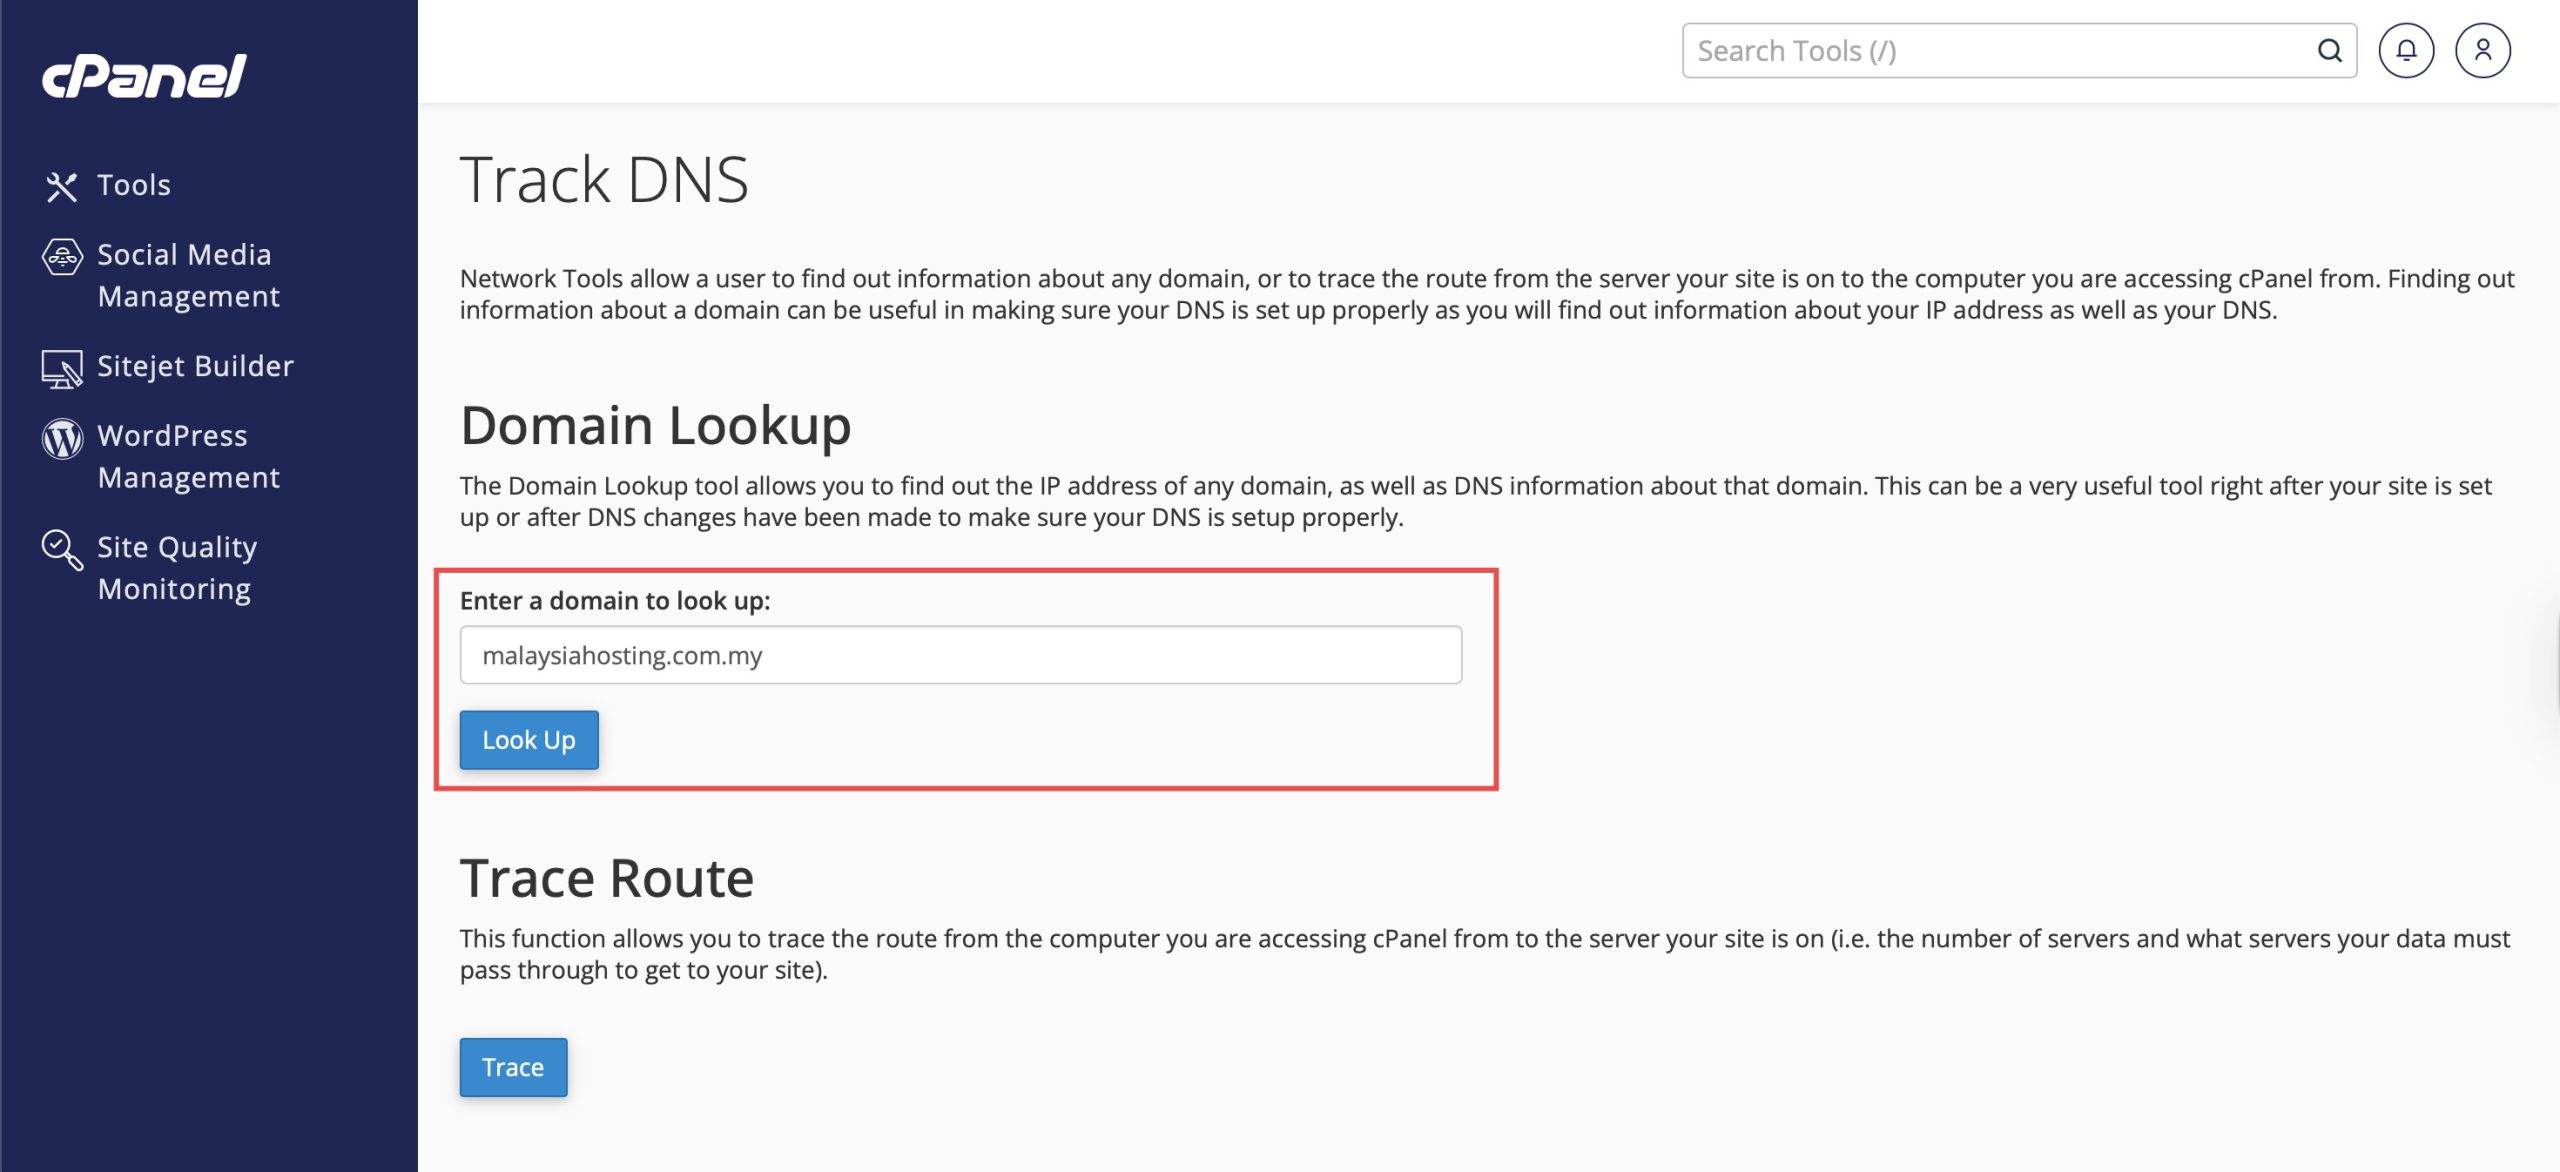
Task: Click the domain field containing malaysiahosting.com.my
Action: coord(960,655)
